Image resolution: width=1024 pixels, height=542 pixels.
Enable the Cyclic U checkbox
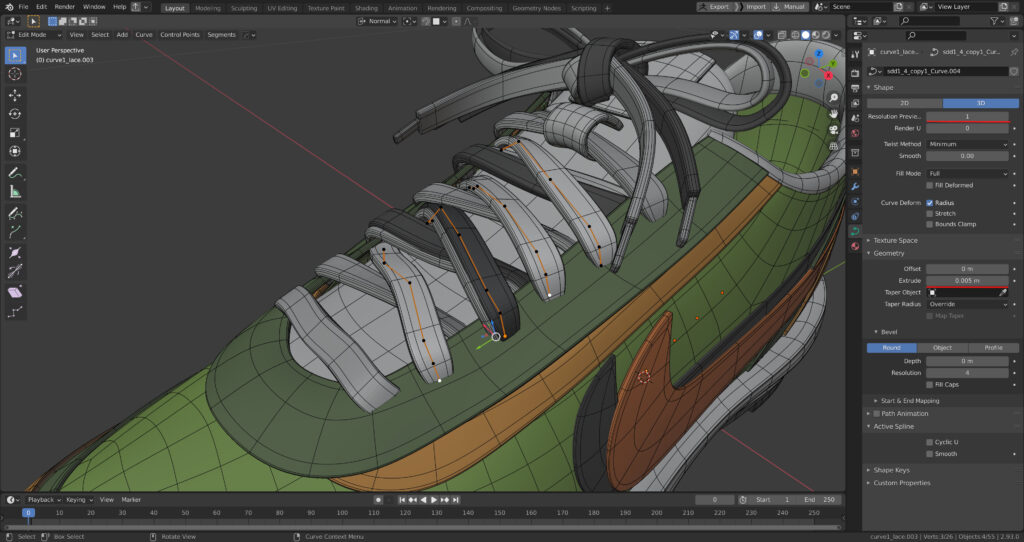point(929,442)
